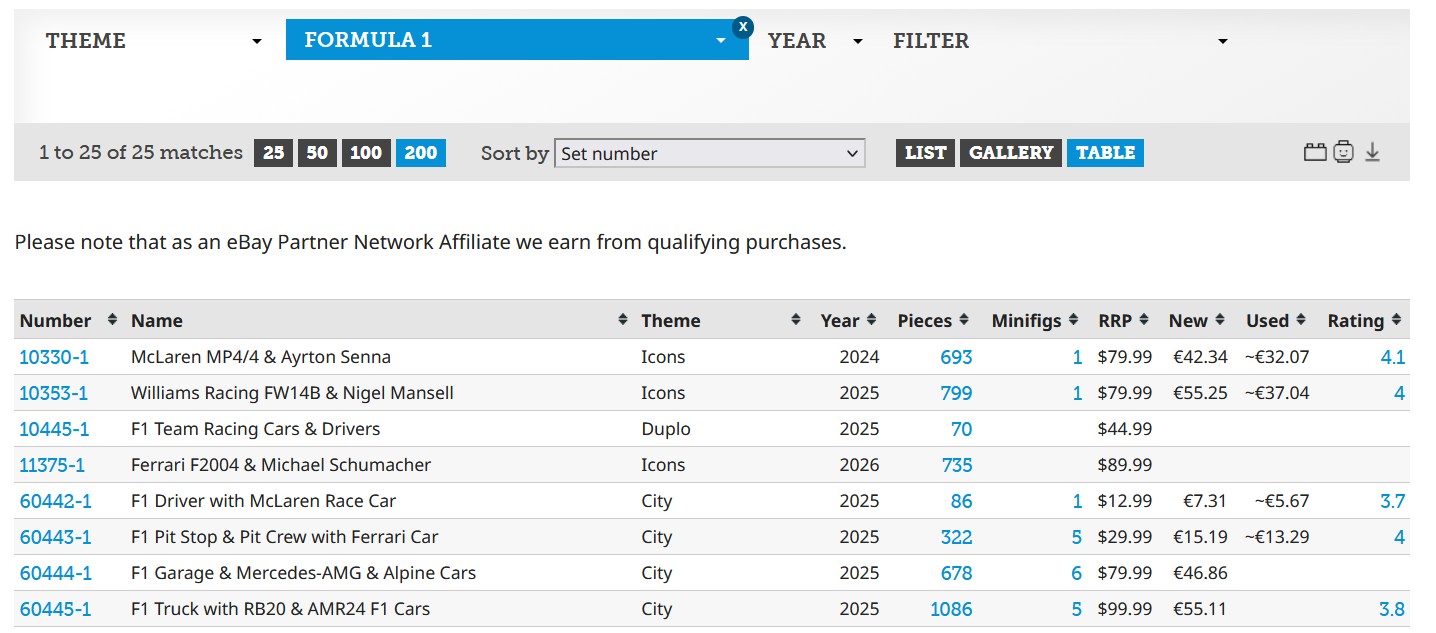Click the LEGO brick icon
Screen dimensions: 1436x633
[1314, 153]
